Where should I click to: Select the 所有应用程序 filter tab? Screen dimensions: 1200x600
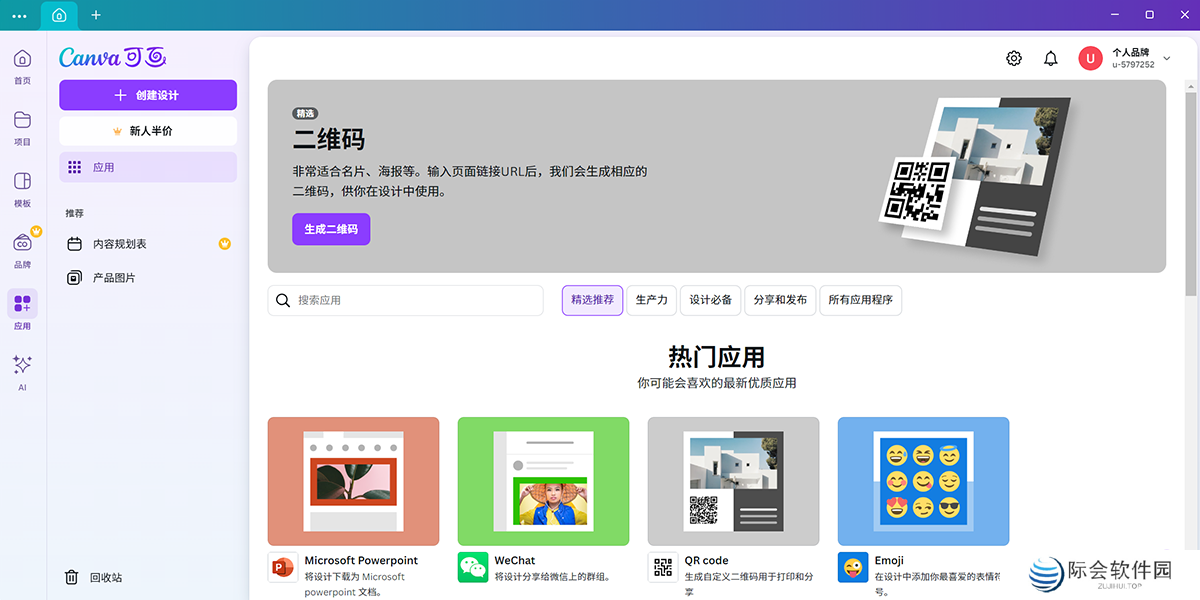(860, 300)
